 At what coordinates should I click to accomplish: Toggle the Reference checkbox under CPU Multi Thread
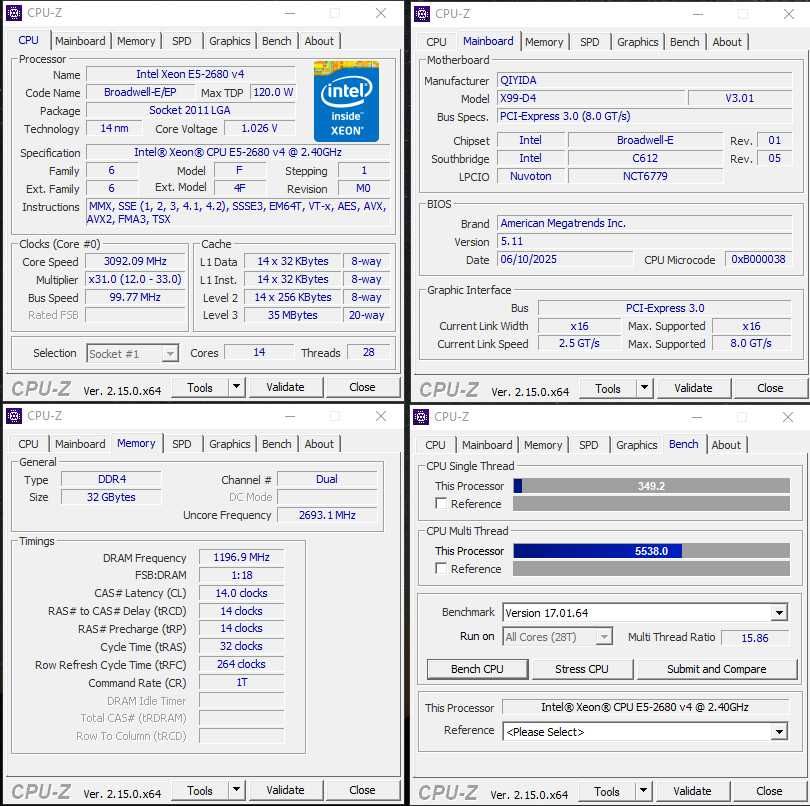point(441,568)
